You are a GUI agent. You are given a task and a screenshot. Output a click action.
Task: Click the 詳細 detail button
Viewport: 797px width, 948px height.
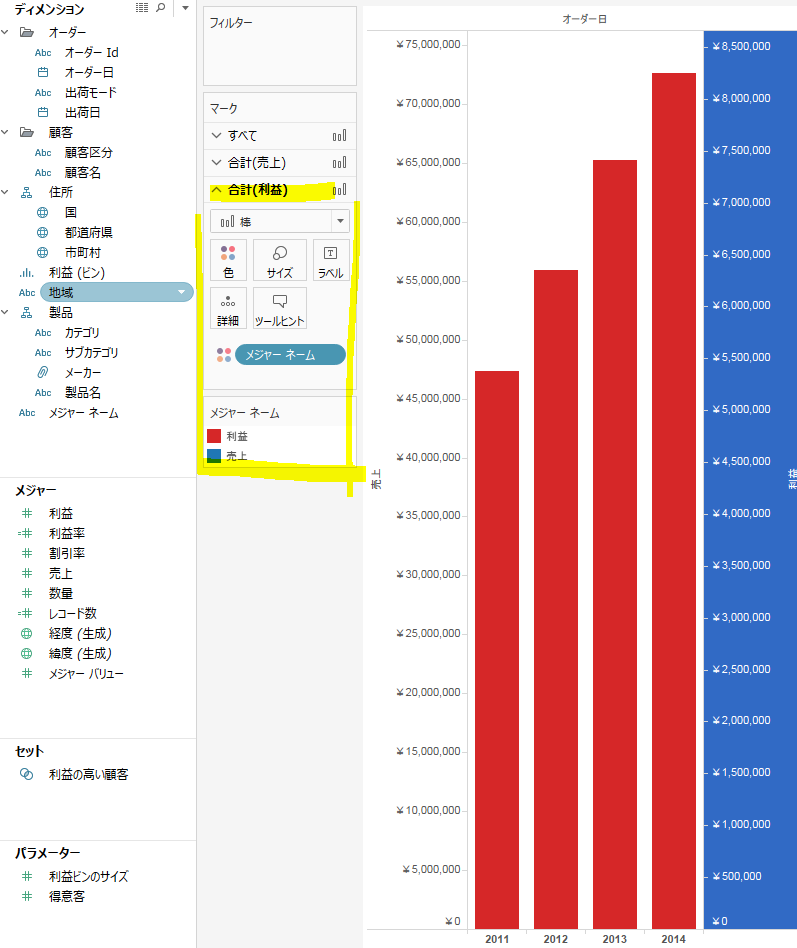point(229,308)
